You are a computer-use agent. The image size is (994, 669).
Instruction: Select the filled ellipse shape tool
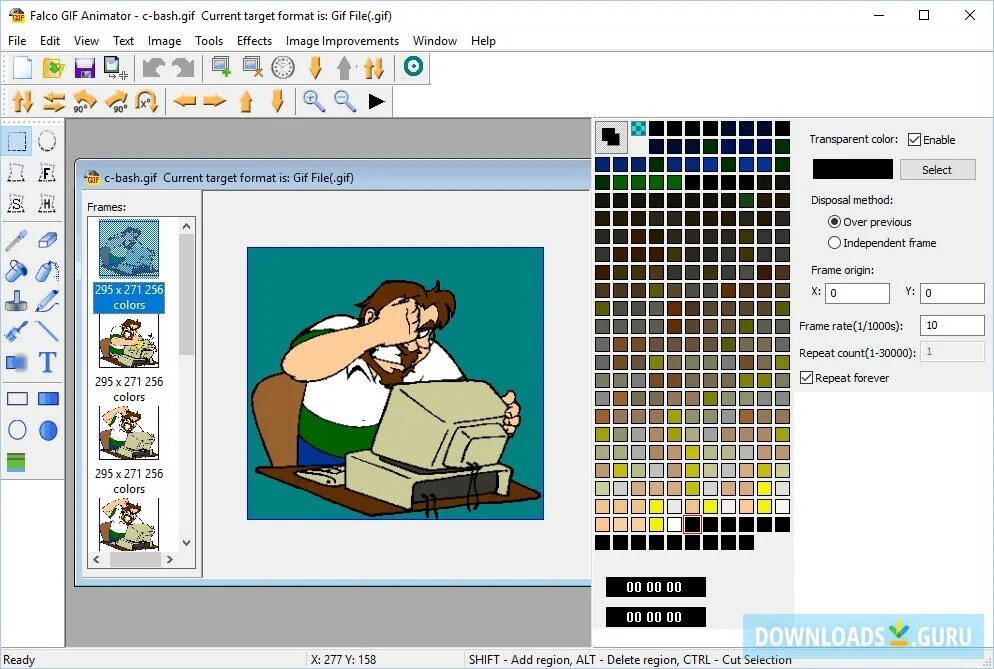(48, 431)
